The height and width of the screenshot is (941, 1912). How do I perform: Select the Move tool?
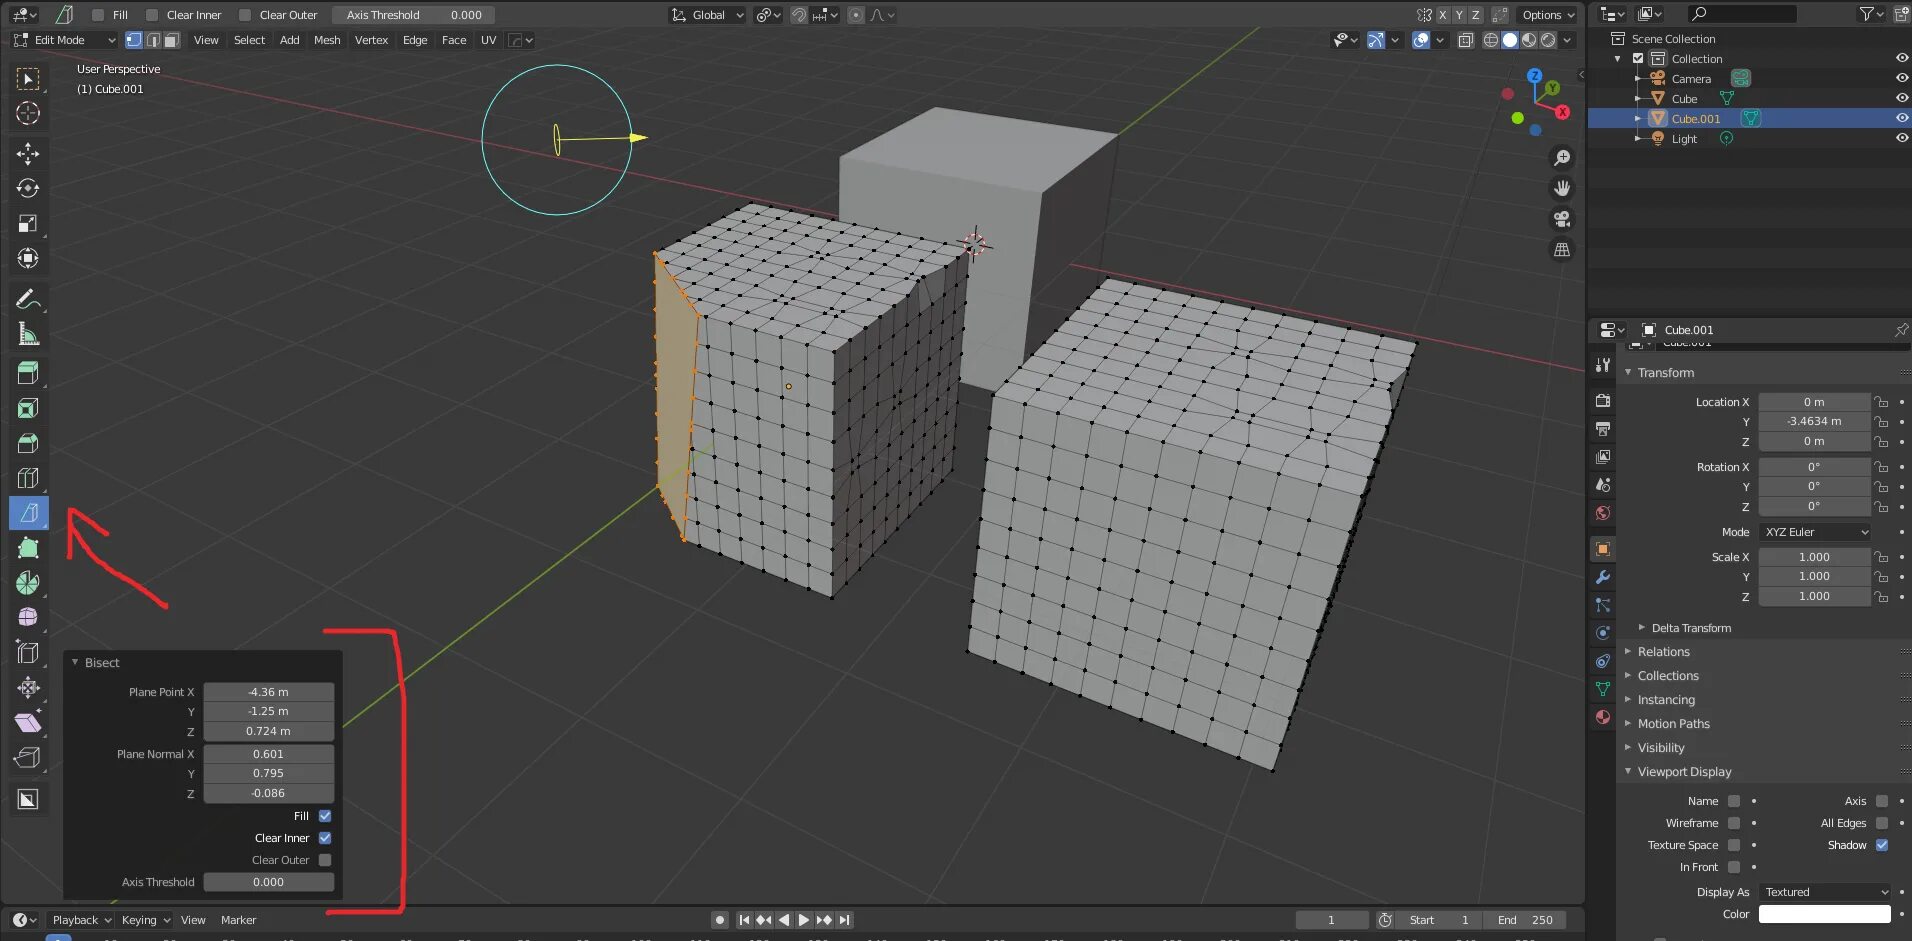tap(28, 153)
